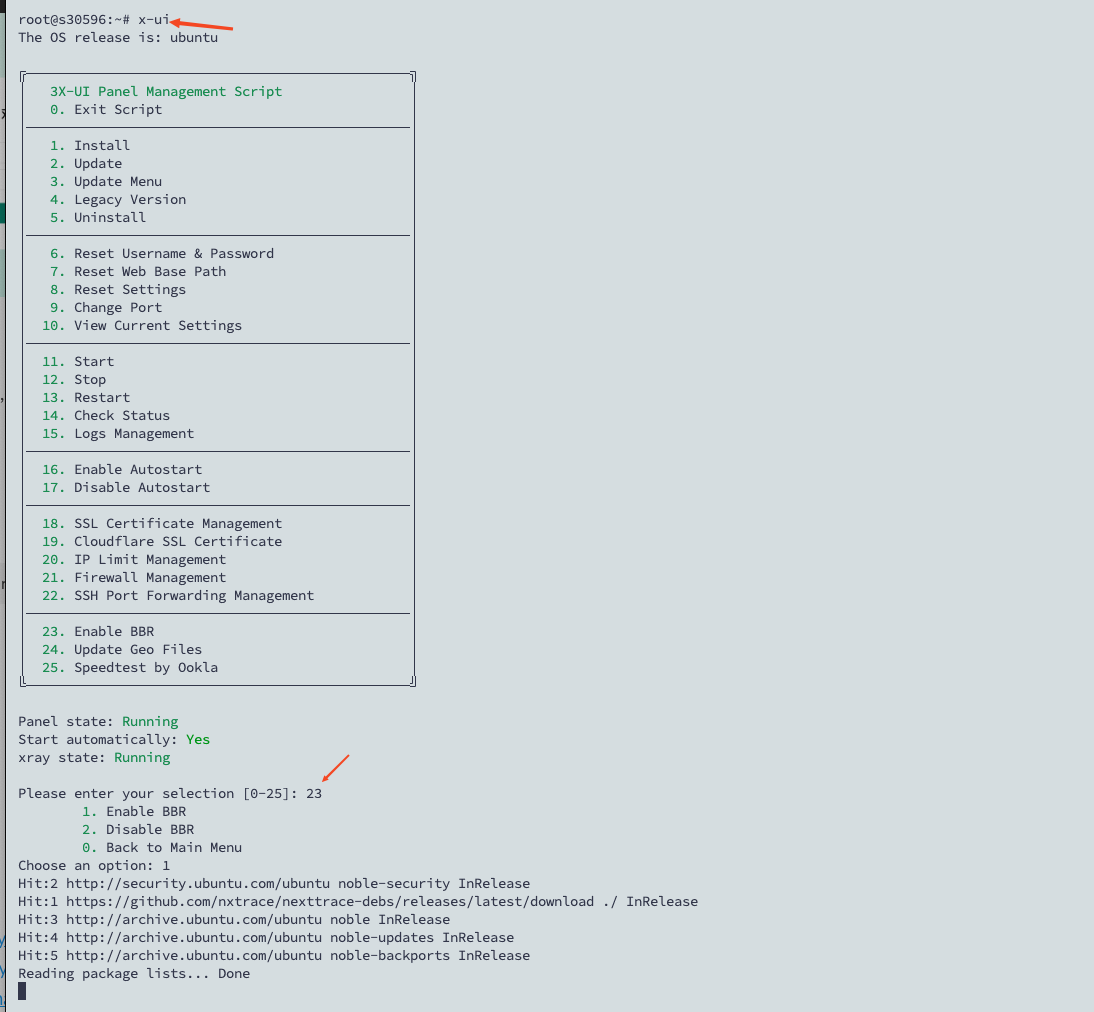Select the Change Port option
This screenshot has width=1094, height=1012.
(117, 307)
